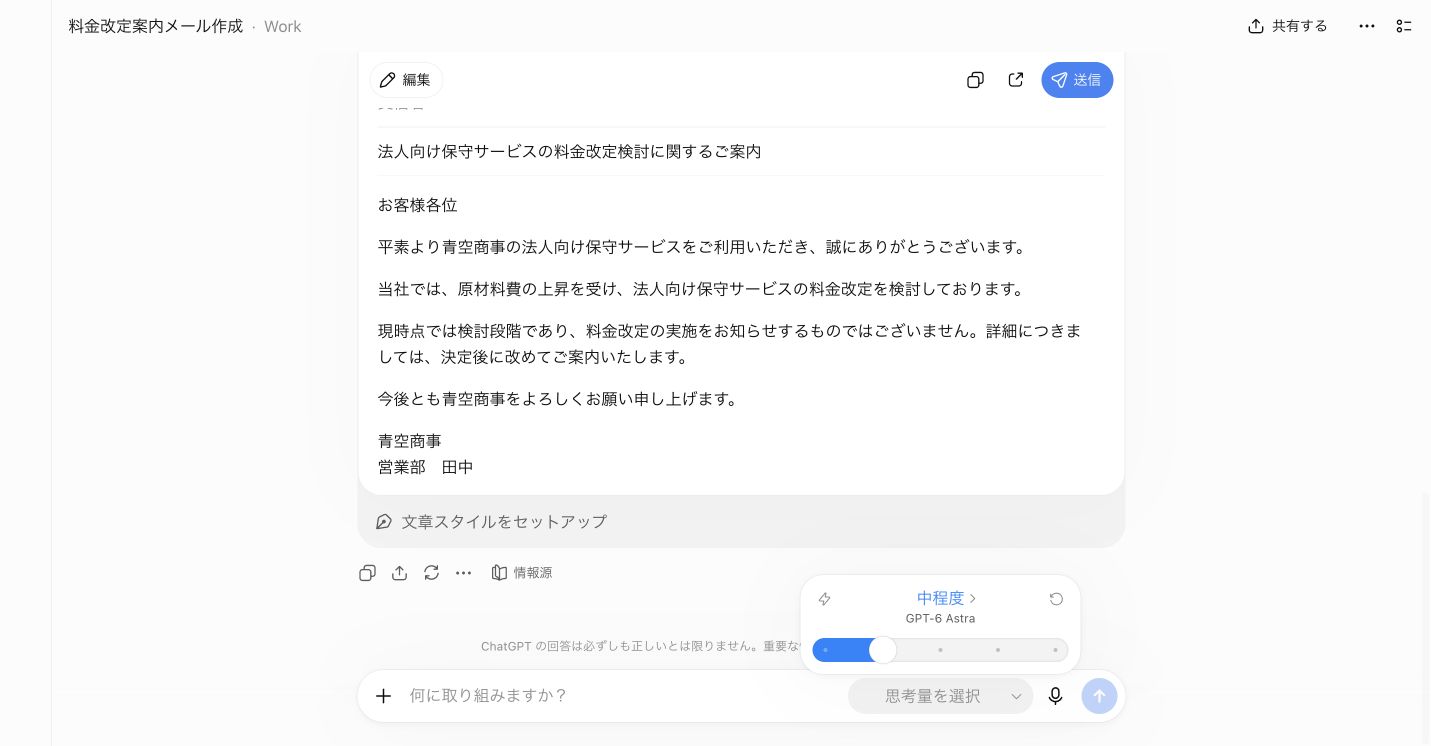Click the line 今後とも青空商事をよろしくお願い申し上げます。
This screenshot has width=1431, height=746.
pos(561,399)
